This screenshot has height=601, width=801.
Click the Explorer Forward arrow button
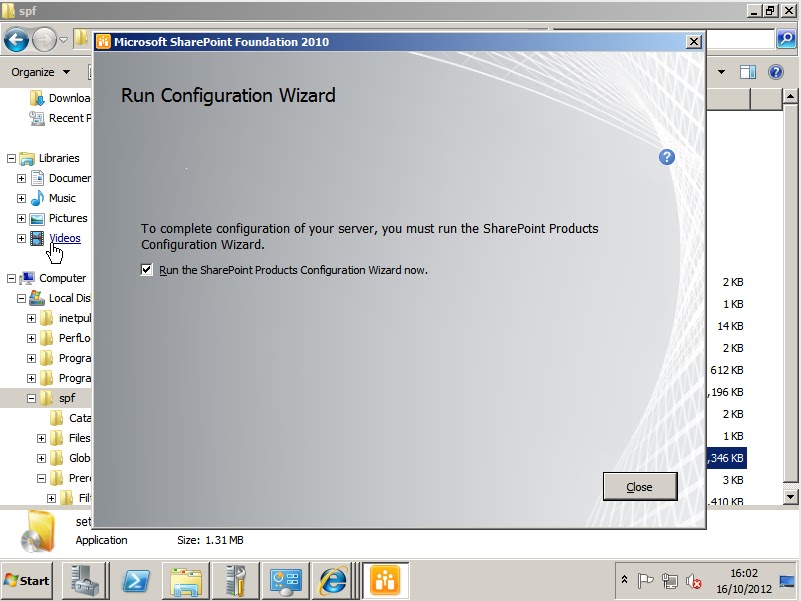point(44,40)
